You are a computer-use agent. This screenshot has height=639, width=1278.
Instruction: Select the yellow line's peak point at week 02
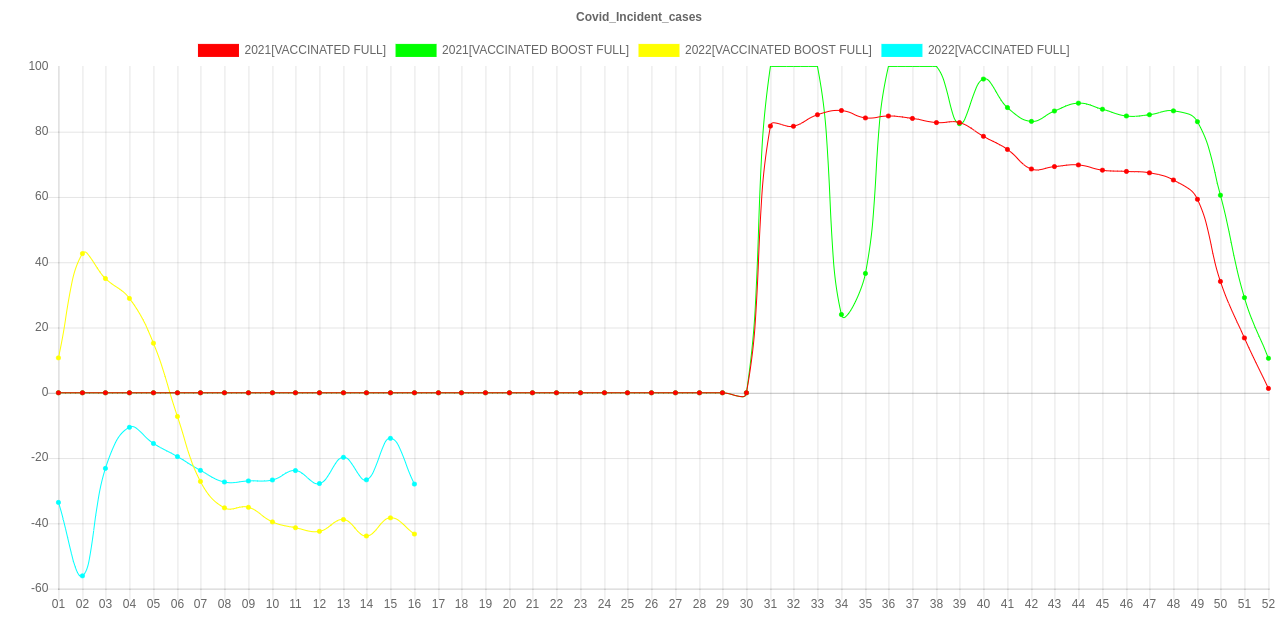pos(82,253)
